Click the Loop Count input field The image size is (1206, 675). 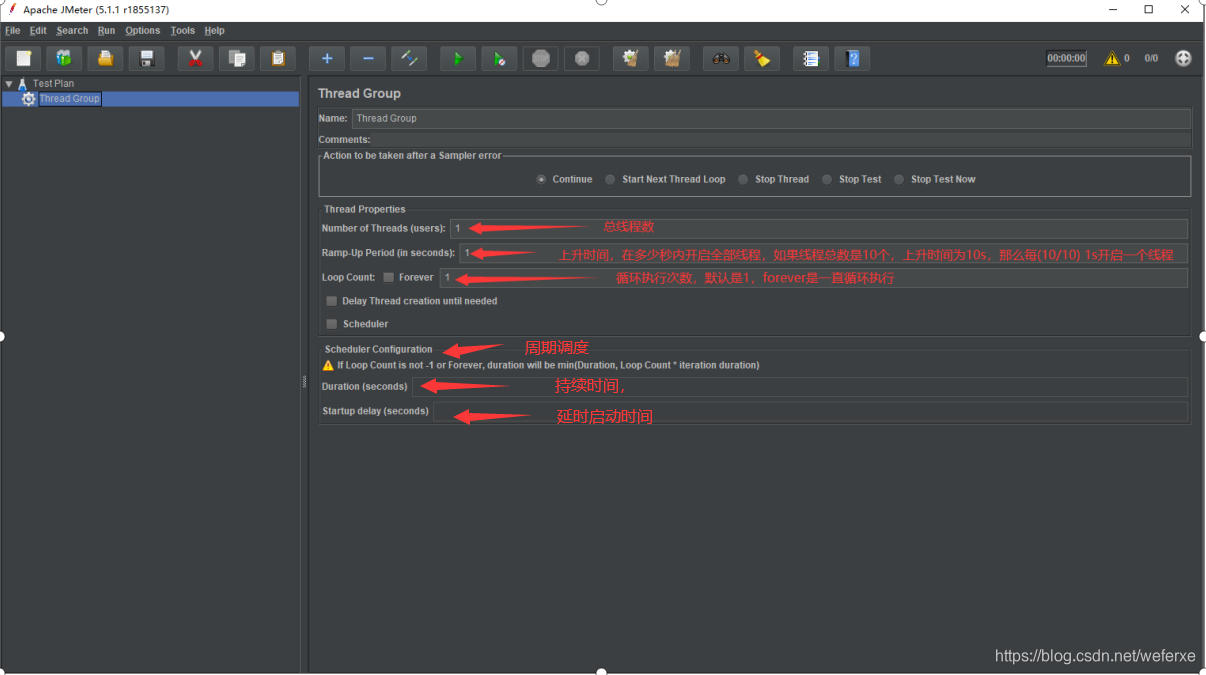(x=813, y=278)
